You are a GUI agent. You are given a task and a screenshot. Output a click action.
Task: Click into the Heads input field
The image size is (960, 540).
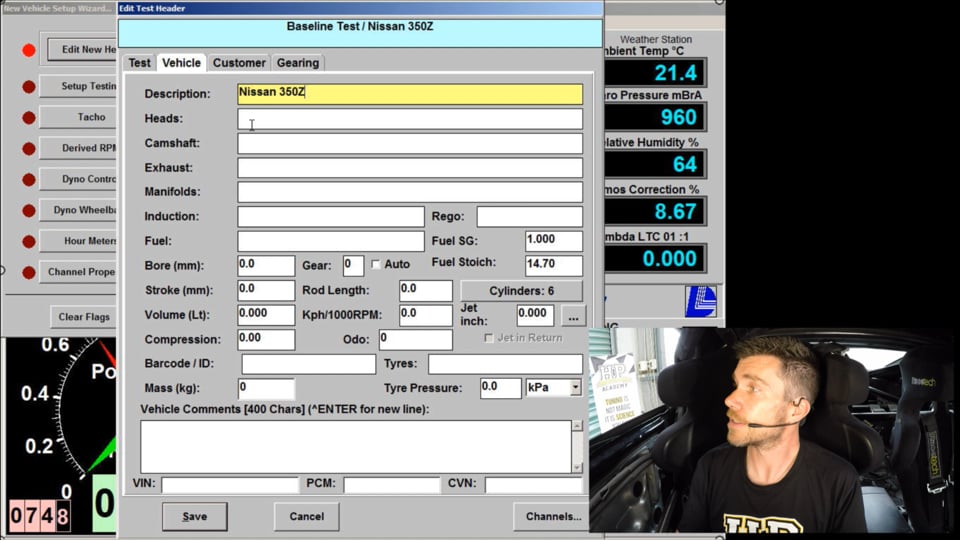tap(410, 119)
